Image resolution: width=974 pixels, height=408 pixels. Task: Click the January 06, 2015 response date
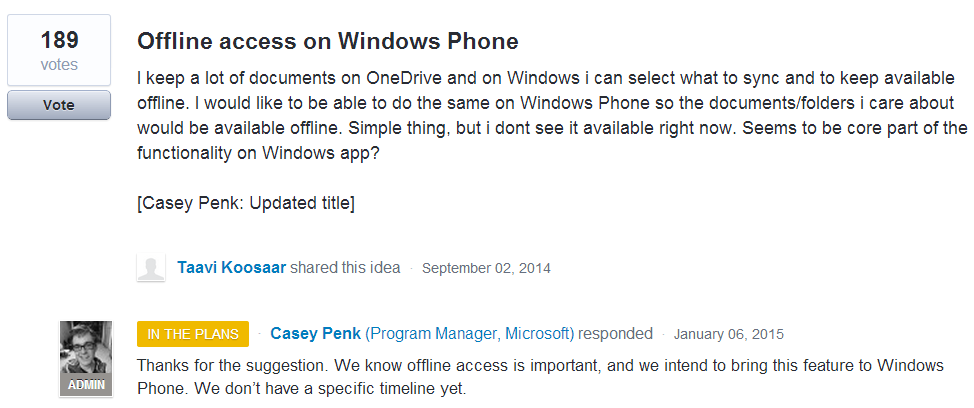click(728, 334)
